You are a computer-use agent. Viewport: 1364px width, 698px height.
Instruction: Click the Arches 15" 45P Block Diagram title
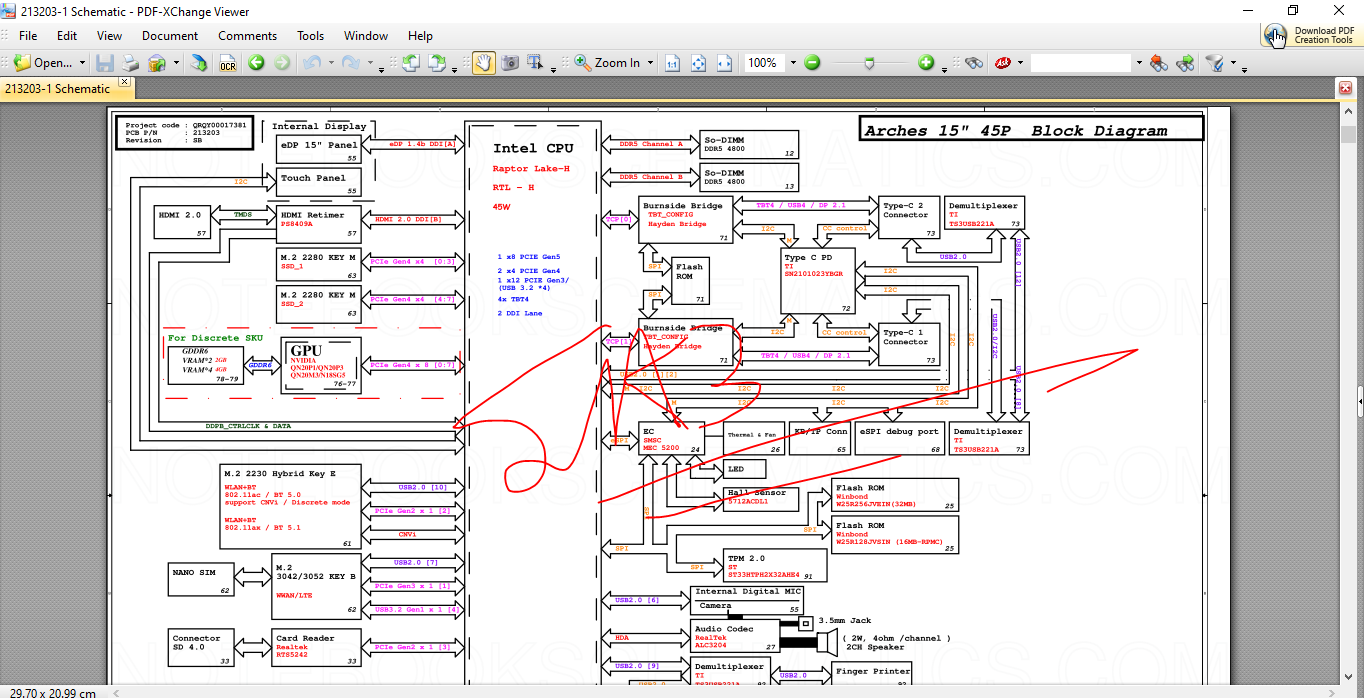1016,131
